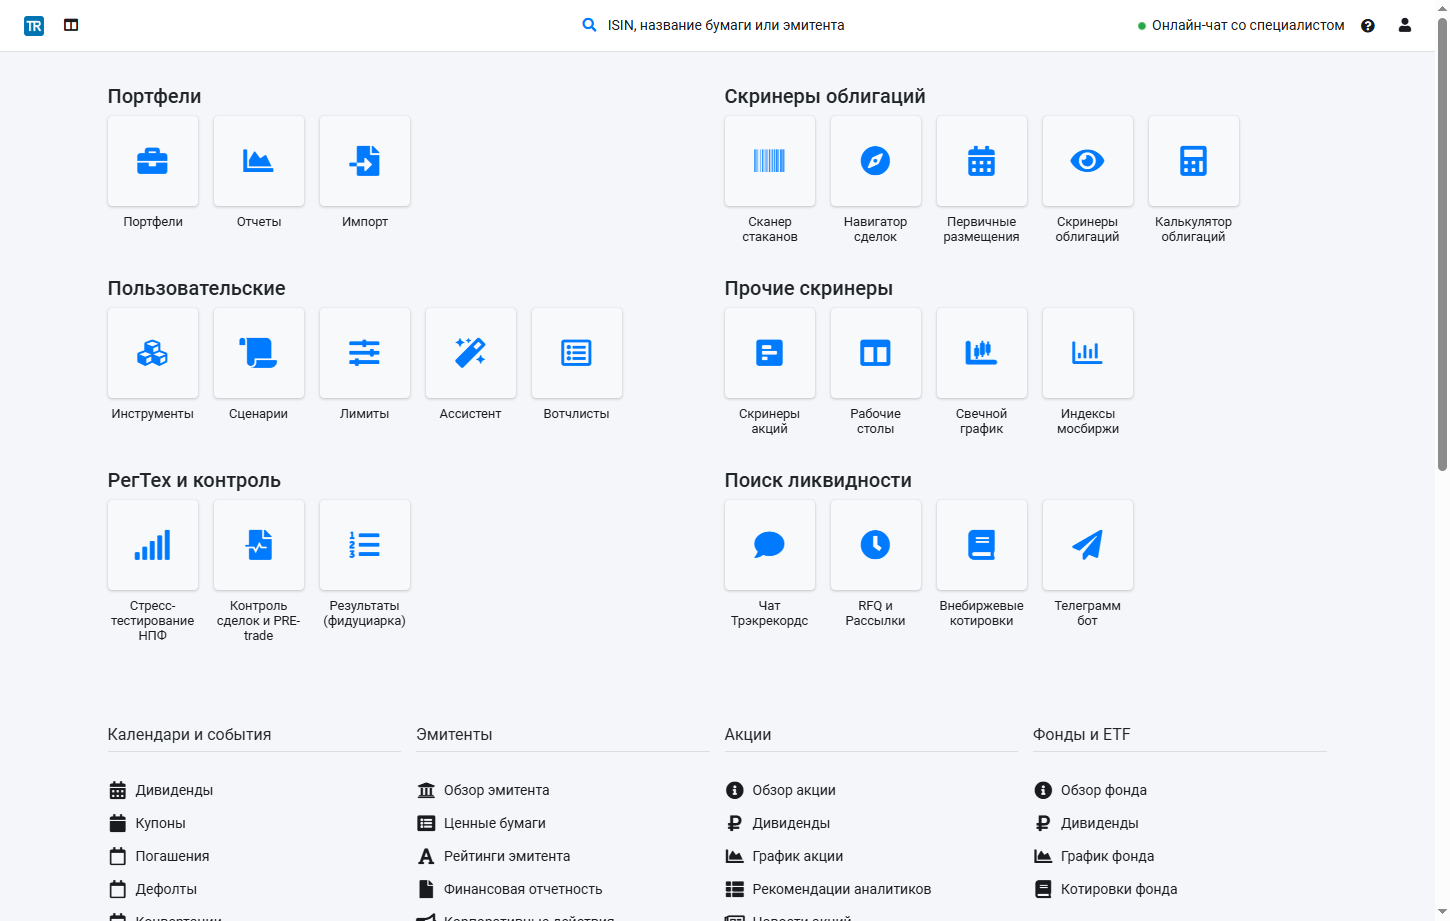Viewport: 1450px width, 921px height.
Task: Open Обзор эмитента link
Action: coord(496,790)
